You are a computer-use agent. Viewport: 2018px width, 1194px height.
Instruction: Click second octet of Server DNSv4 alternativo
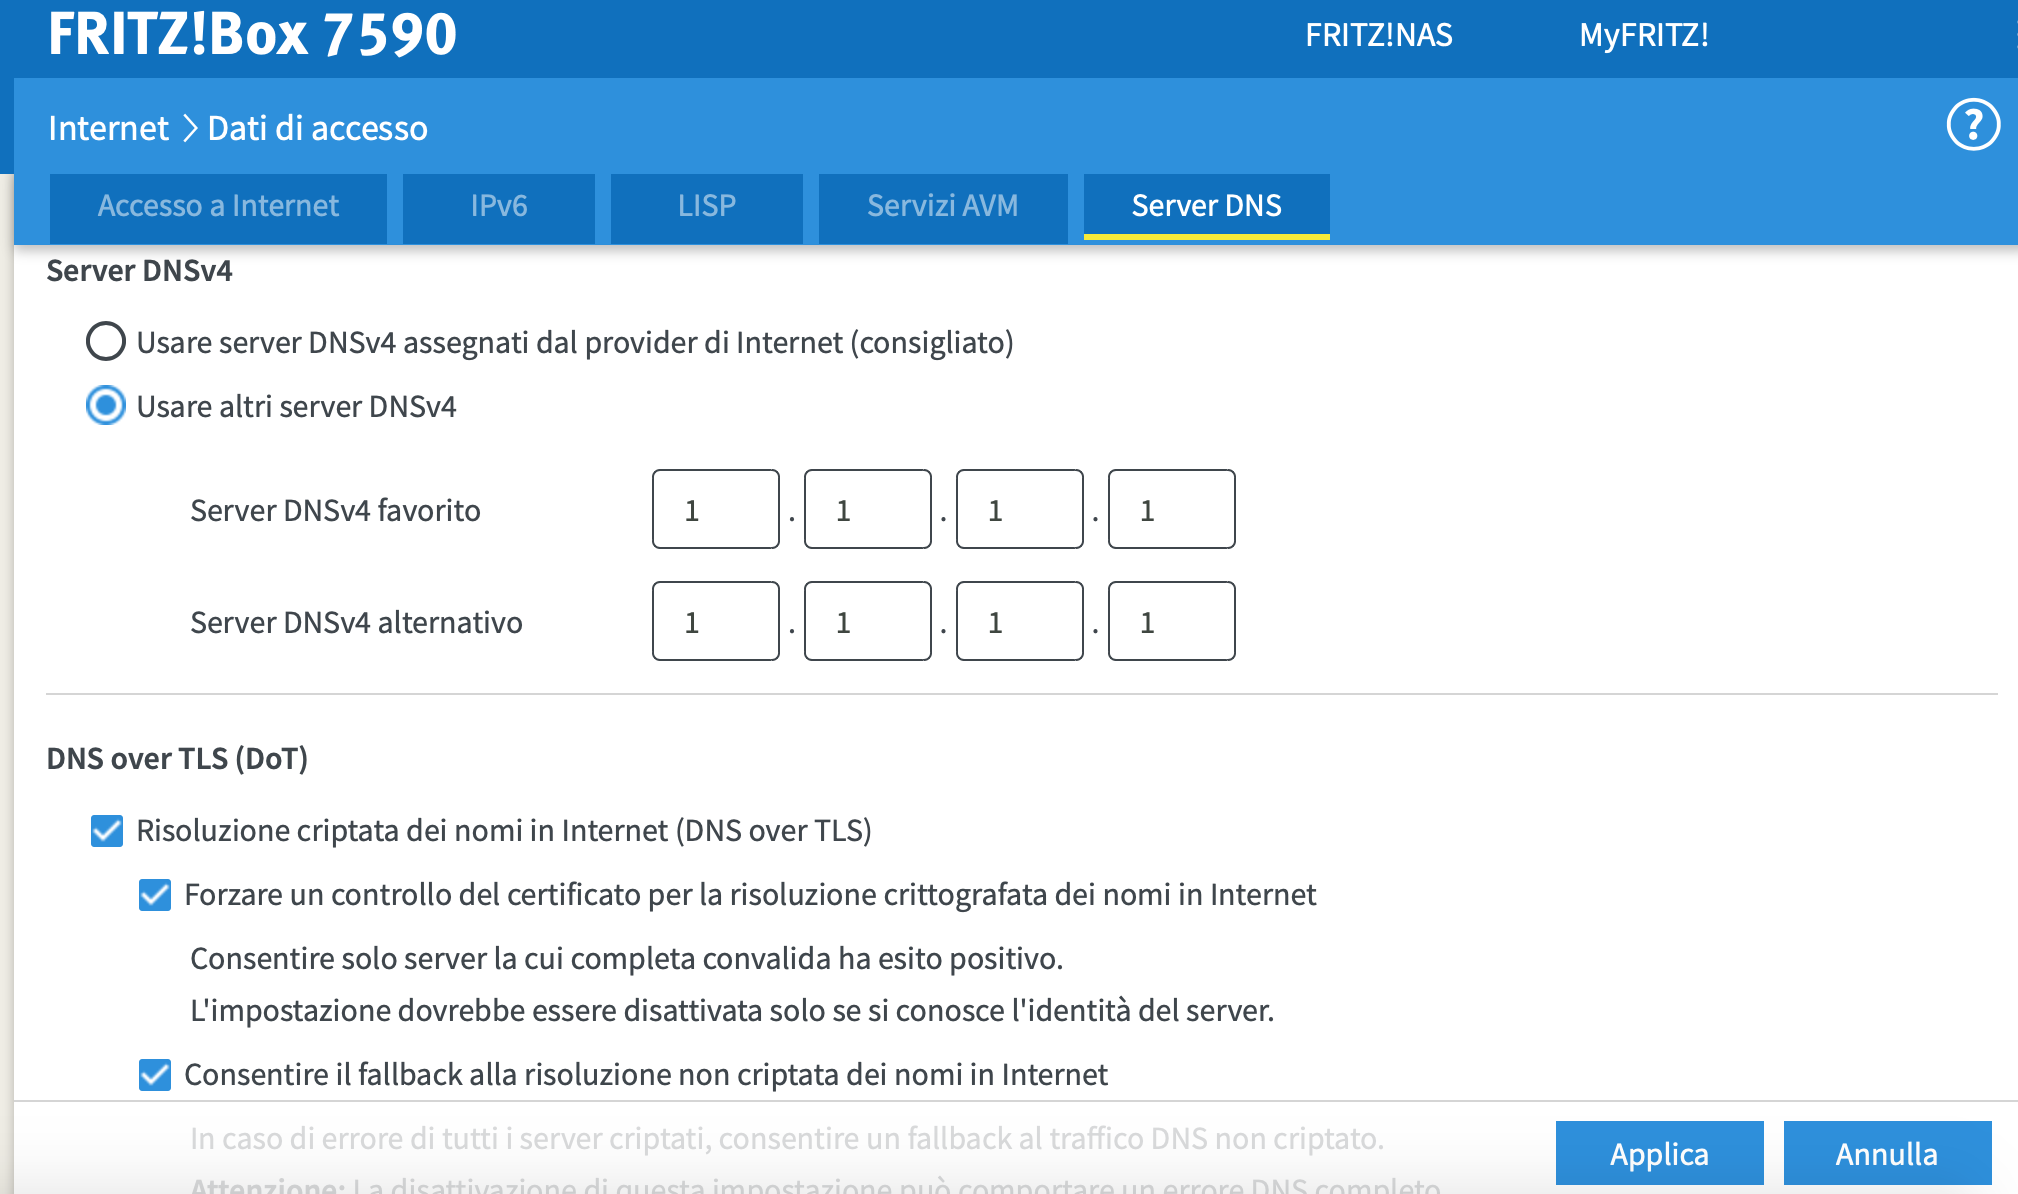pos(867,622)
